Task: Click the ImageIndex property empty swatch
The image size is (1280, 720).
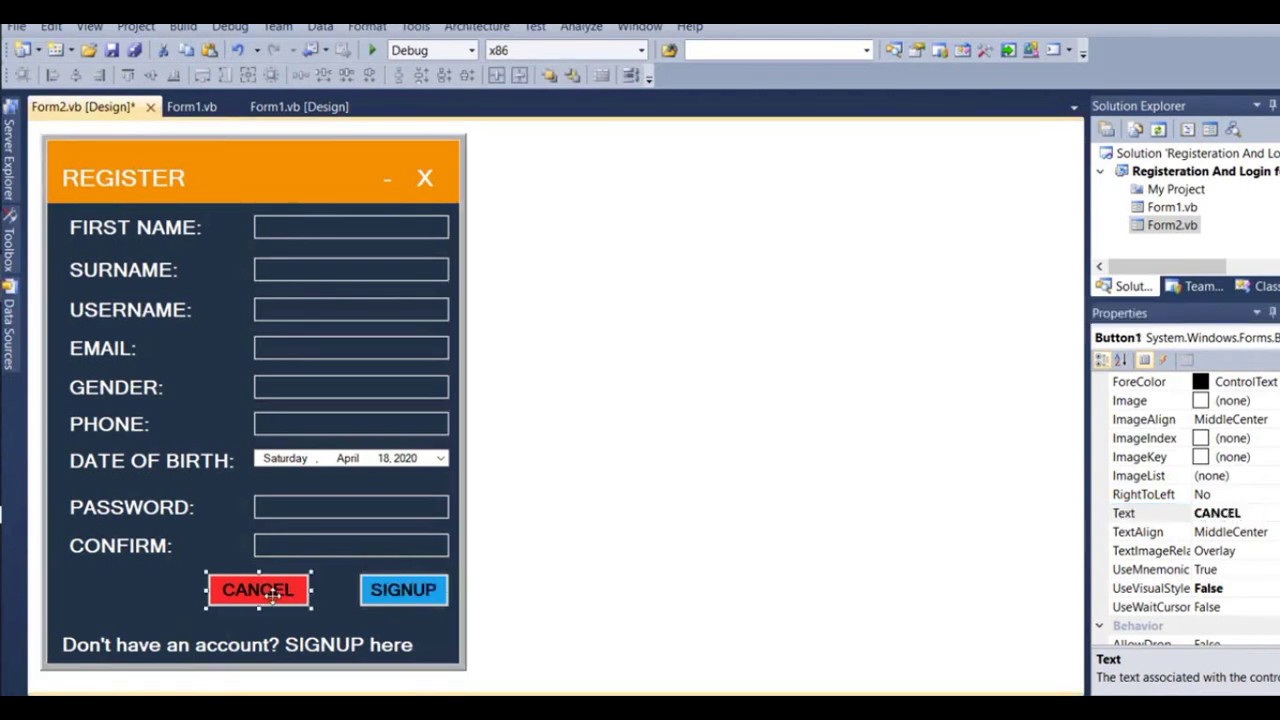Action: (1200, 438)
